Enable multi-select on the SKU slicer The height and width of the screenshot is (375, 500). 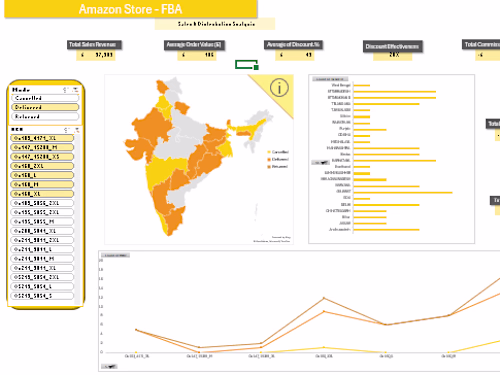point(67,130)
